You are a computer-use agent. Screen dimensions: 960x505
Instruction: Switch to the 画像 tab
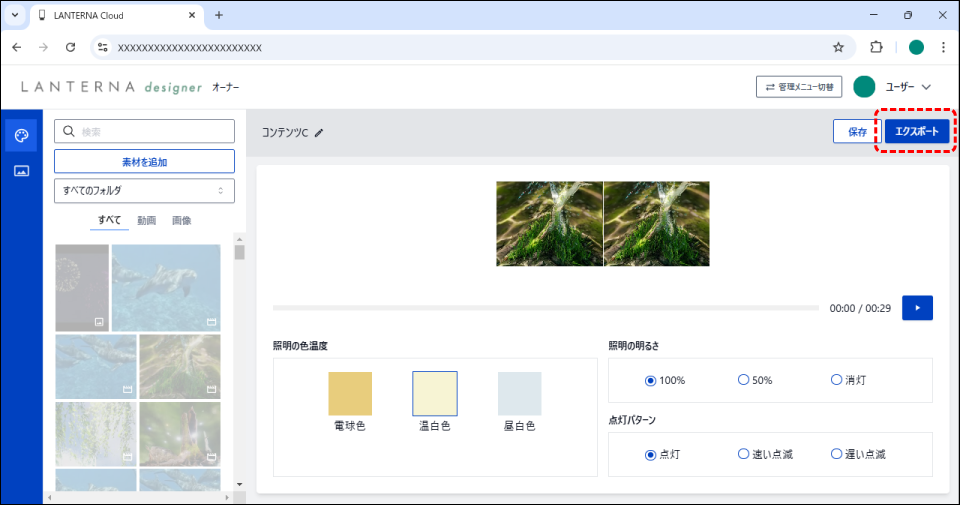click(181, 220)
